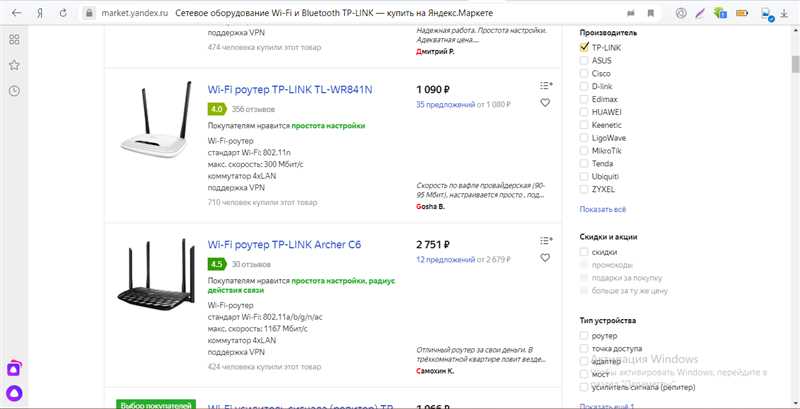
Task: Check the Keenetic manufacturer filter
Action: click(584, 125)
